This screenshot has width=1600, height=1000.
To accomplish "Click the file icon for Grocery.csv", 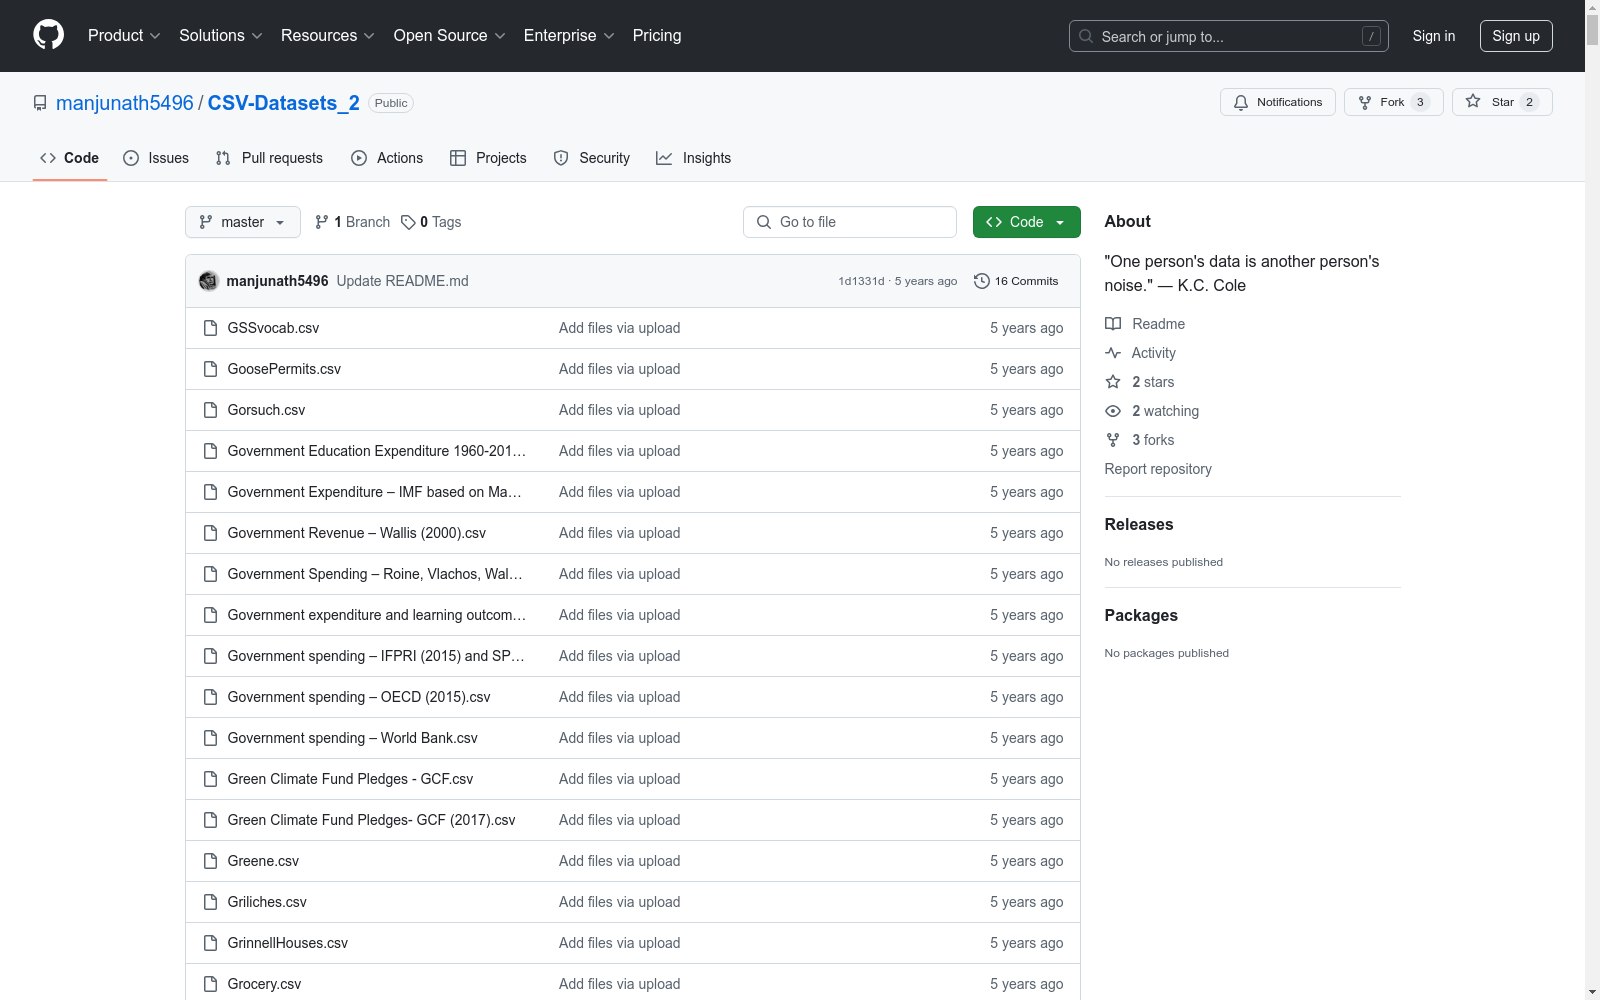I will point(210,984).
